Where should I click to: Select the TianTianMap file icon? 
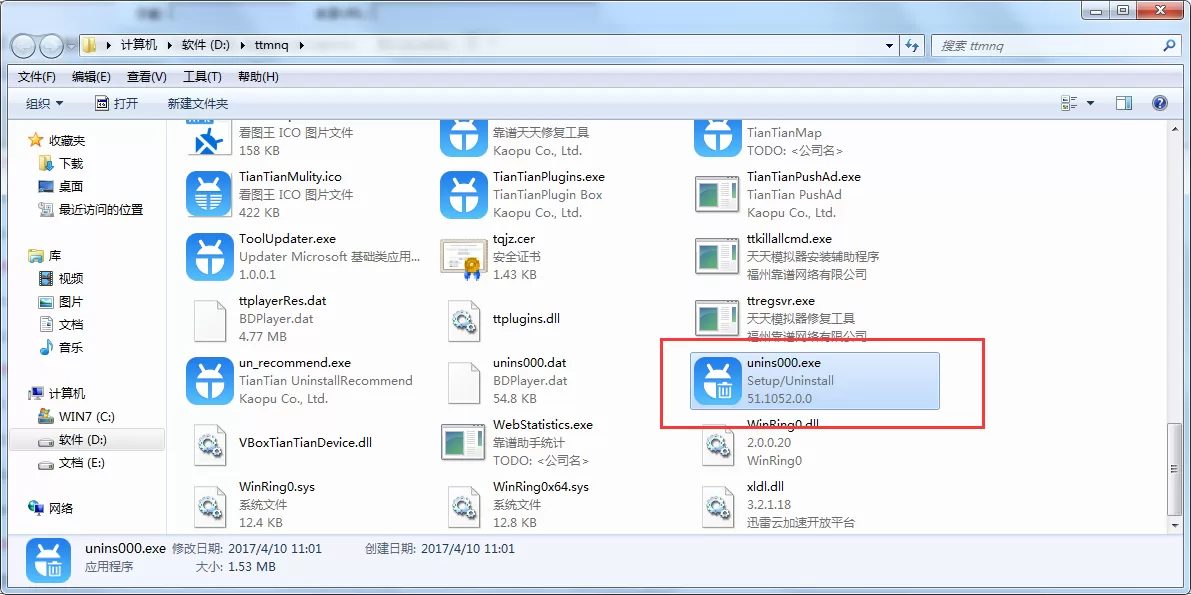click(717, 137)
